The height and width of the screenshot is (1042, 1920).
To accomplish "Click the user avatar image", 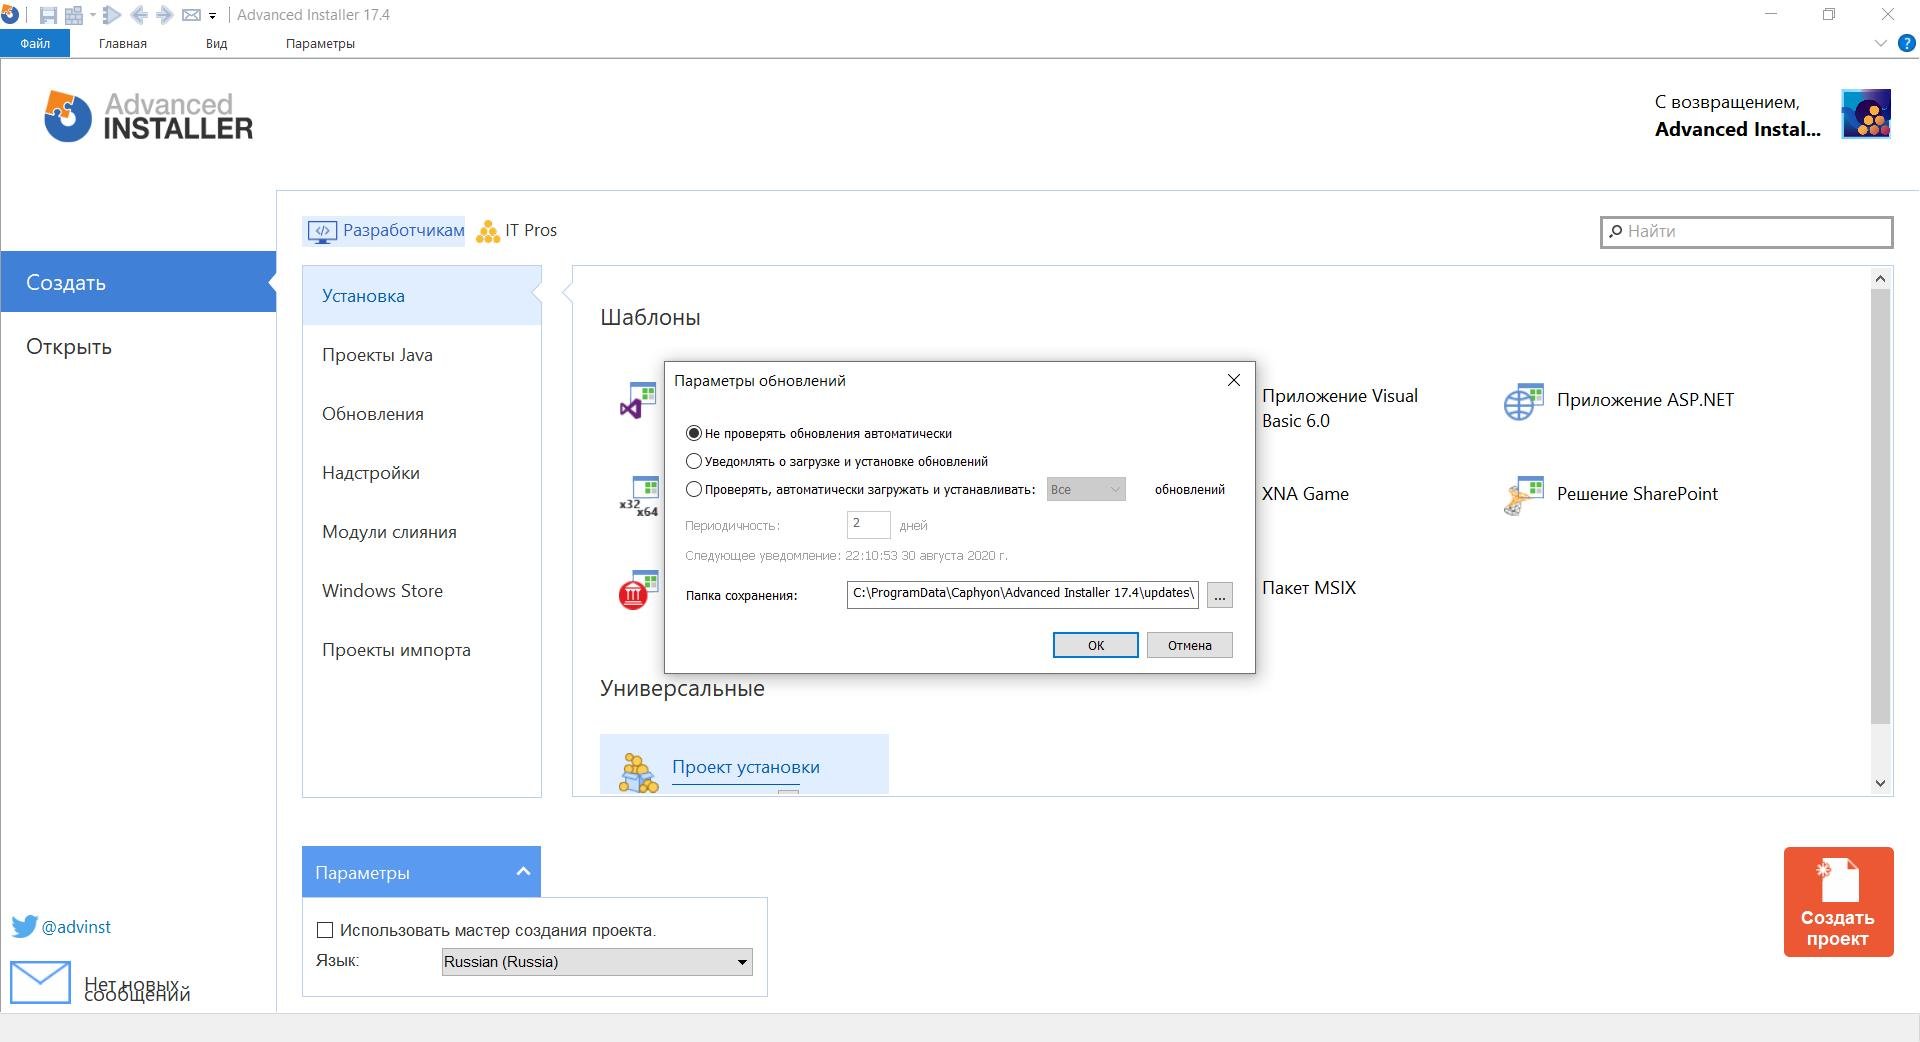I will 1865,115.
